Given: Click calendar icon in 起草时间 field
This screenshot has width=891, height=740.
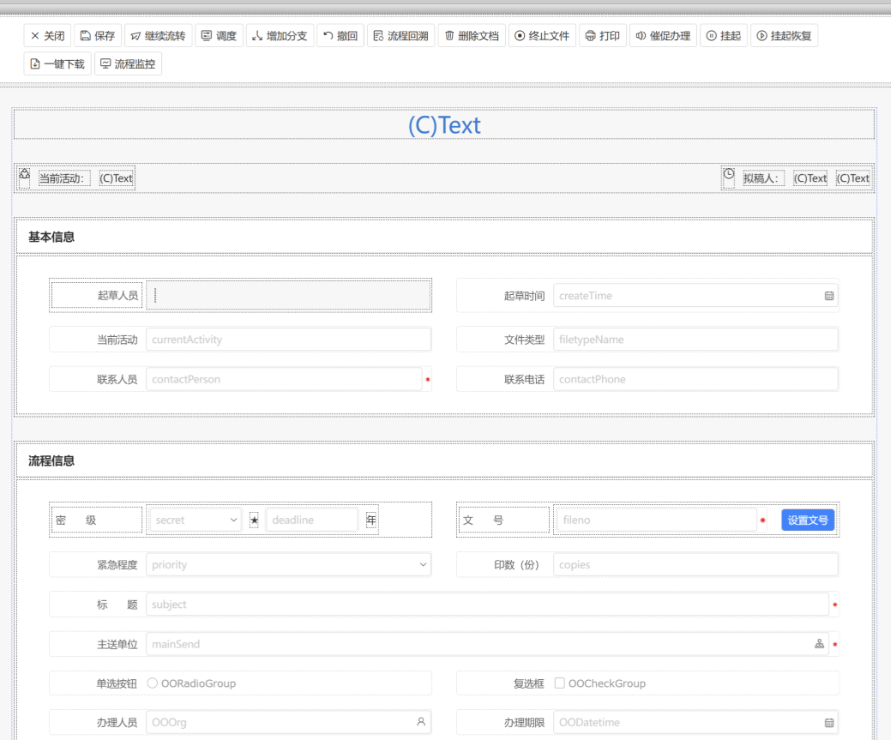Looking at the screenshot, I should 829,296.
